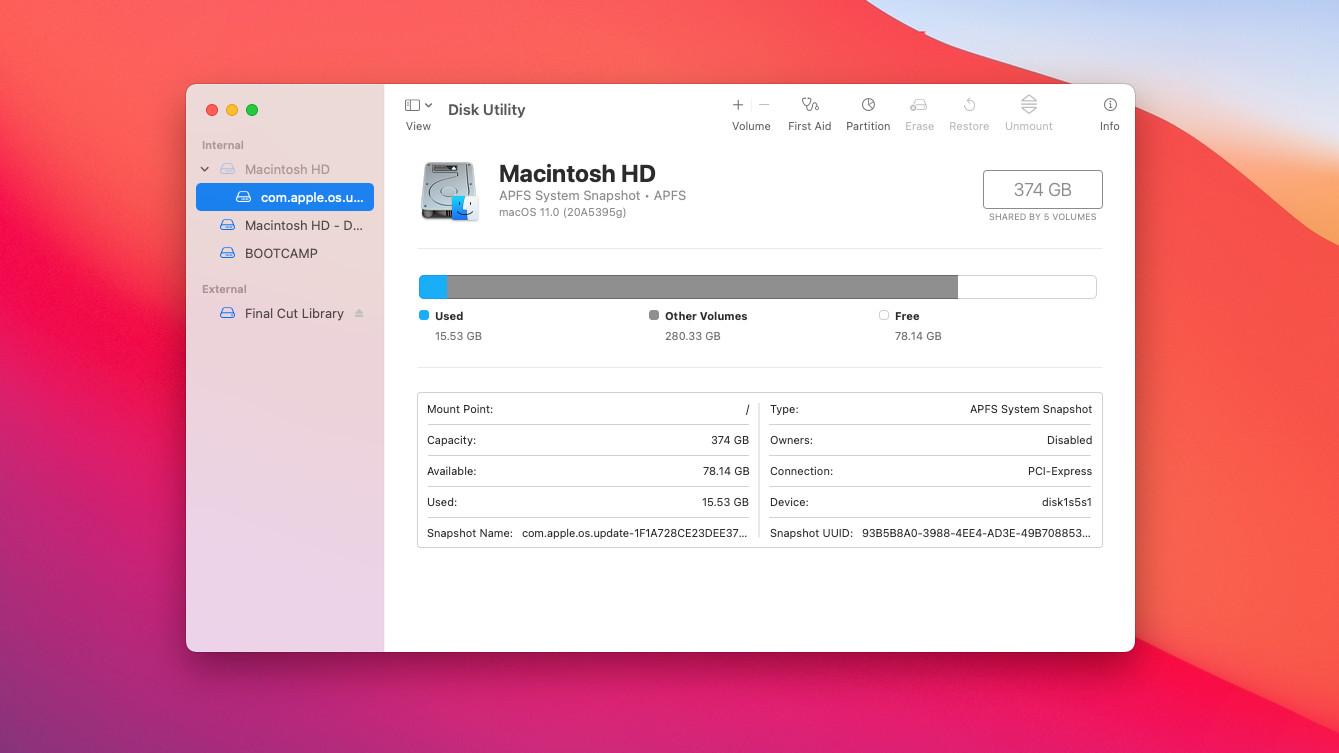Click the External sidebar section header
This screenshot has width=1339, height=753.
224,289
